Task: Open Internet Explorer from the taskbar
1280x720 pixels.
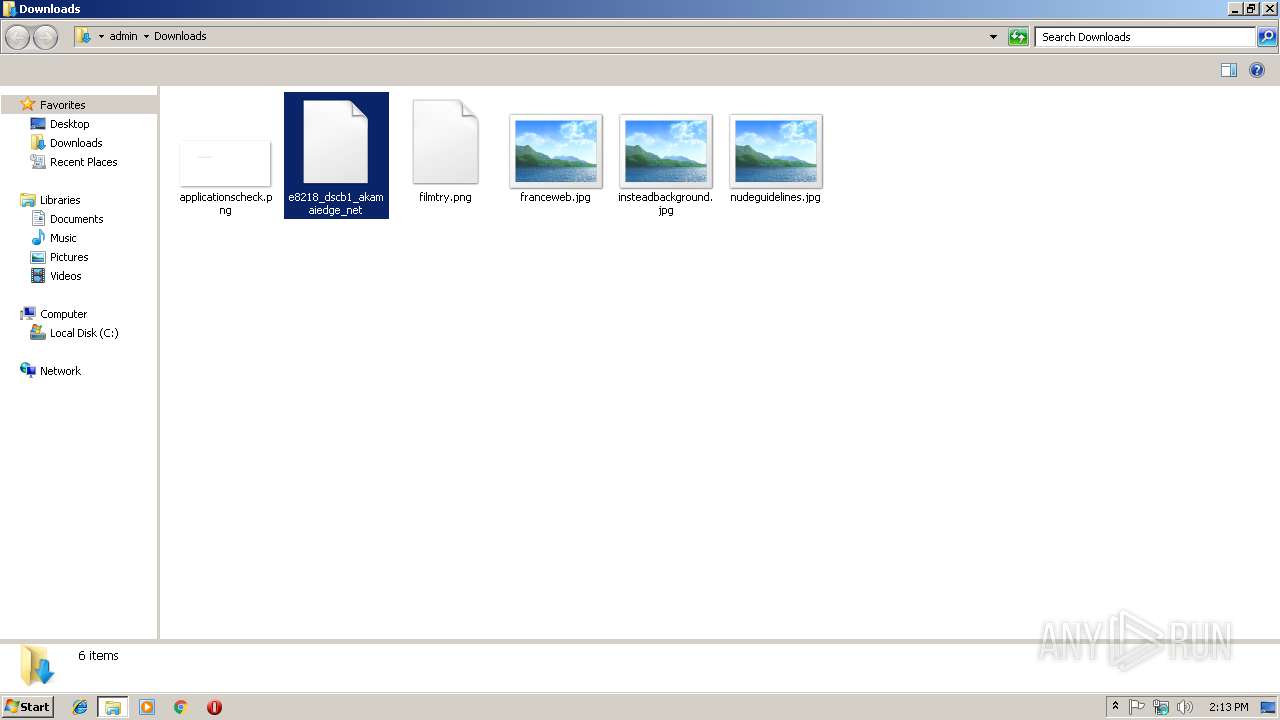Action: [x=80, y=707]
